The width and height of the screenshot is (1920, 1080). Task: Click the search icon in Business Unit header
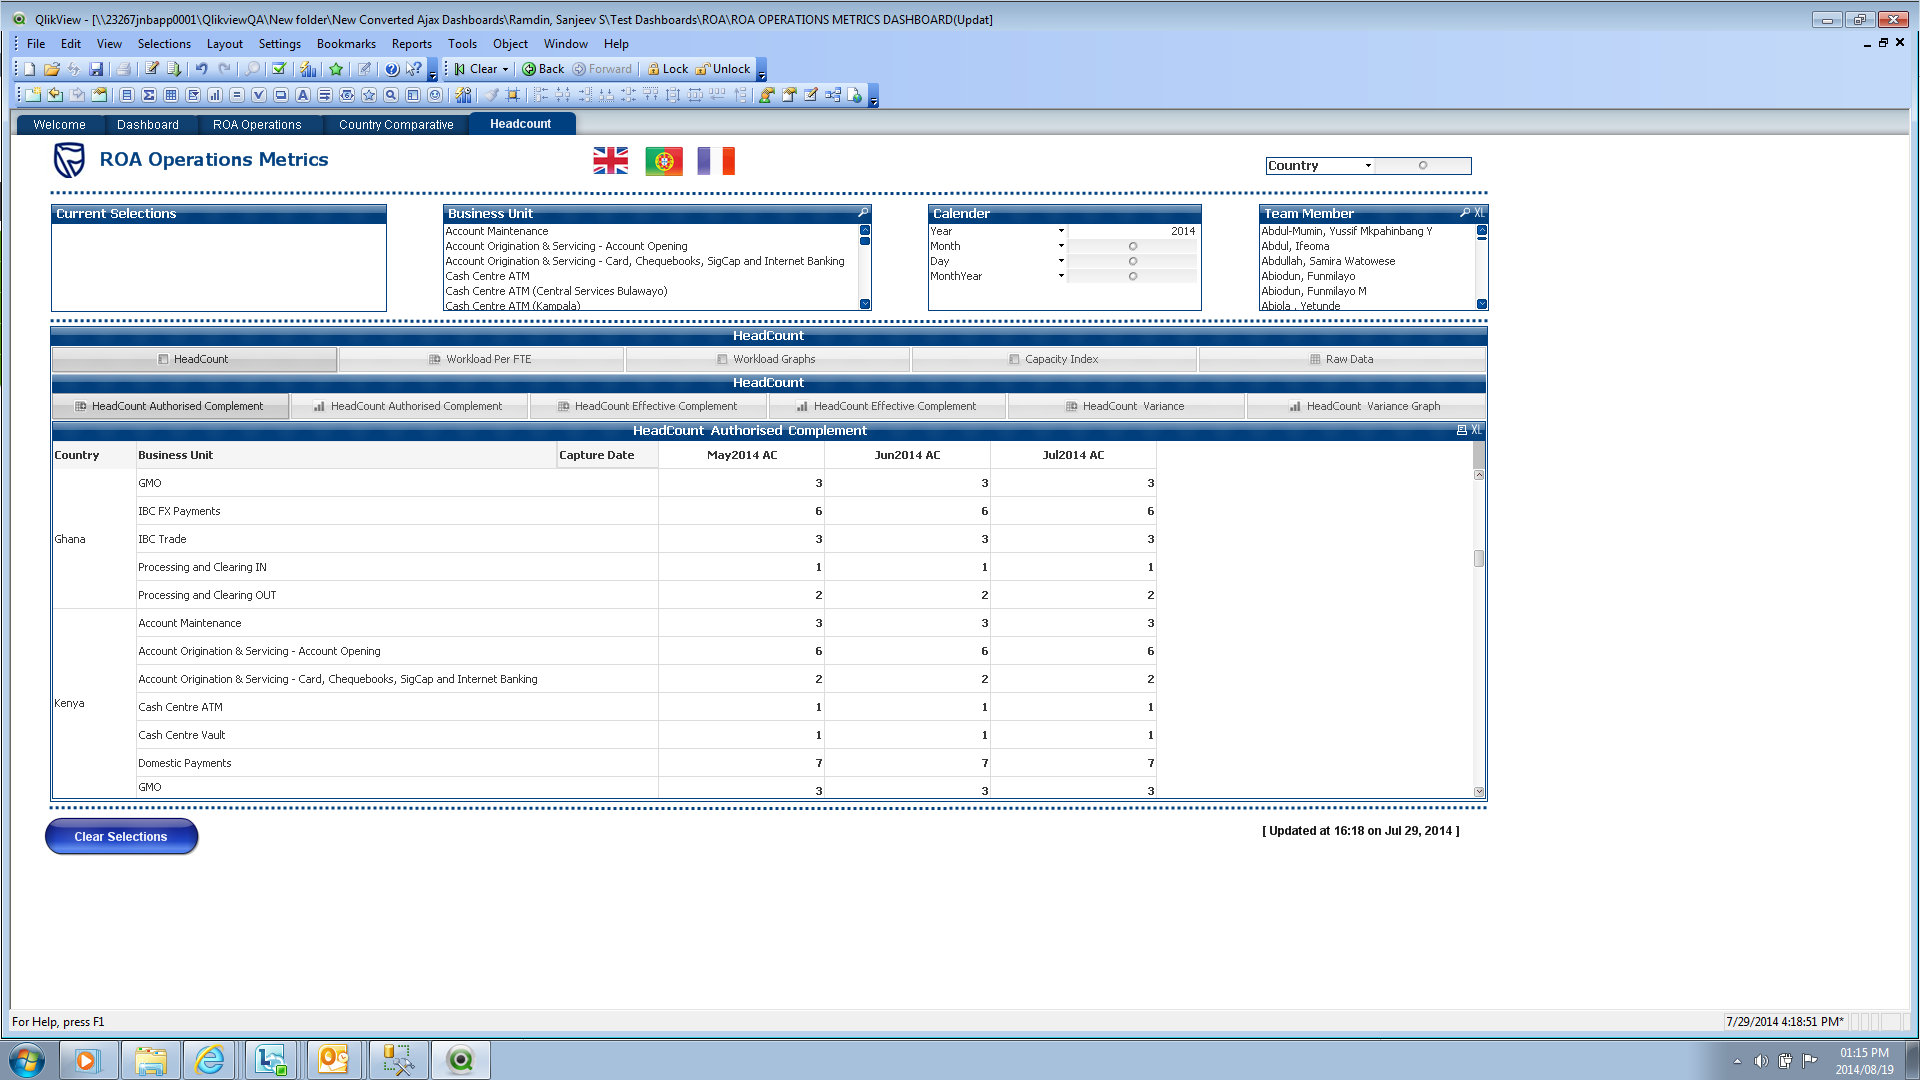863,213
